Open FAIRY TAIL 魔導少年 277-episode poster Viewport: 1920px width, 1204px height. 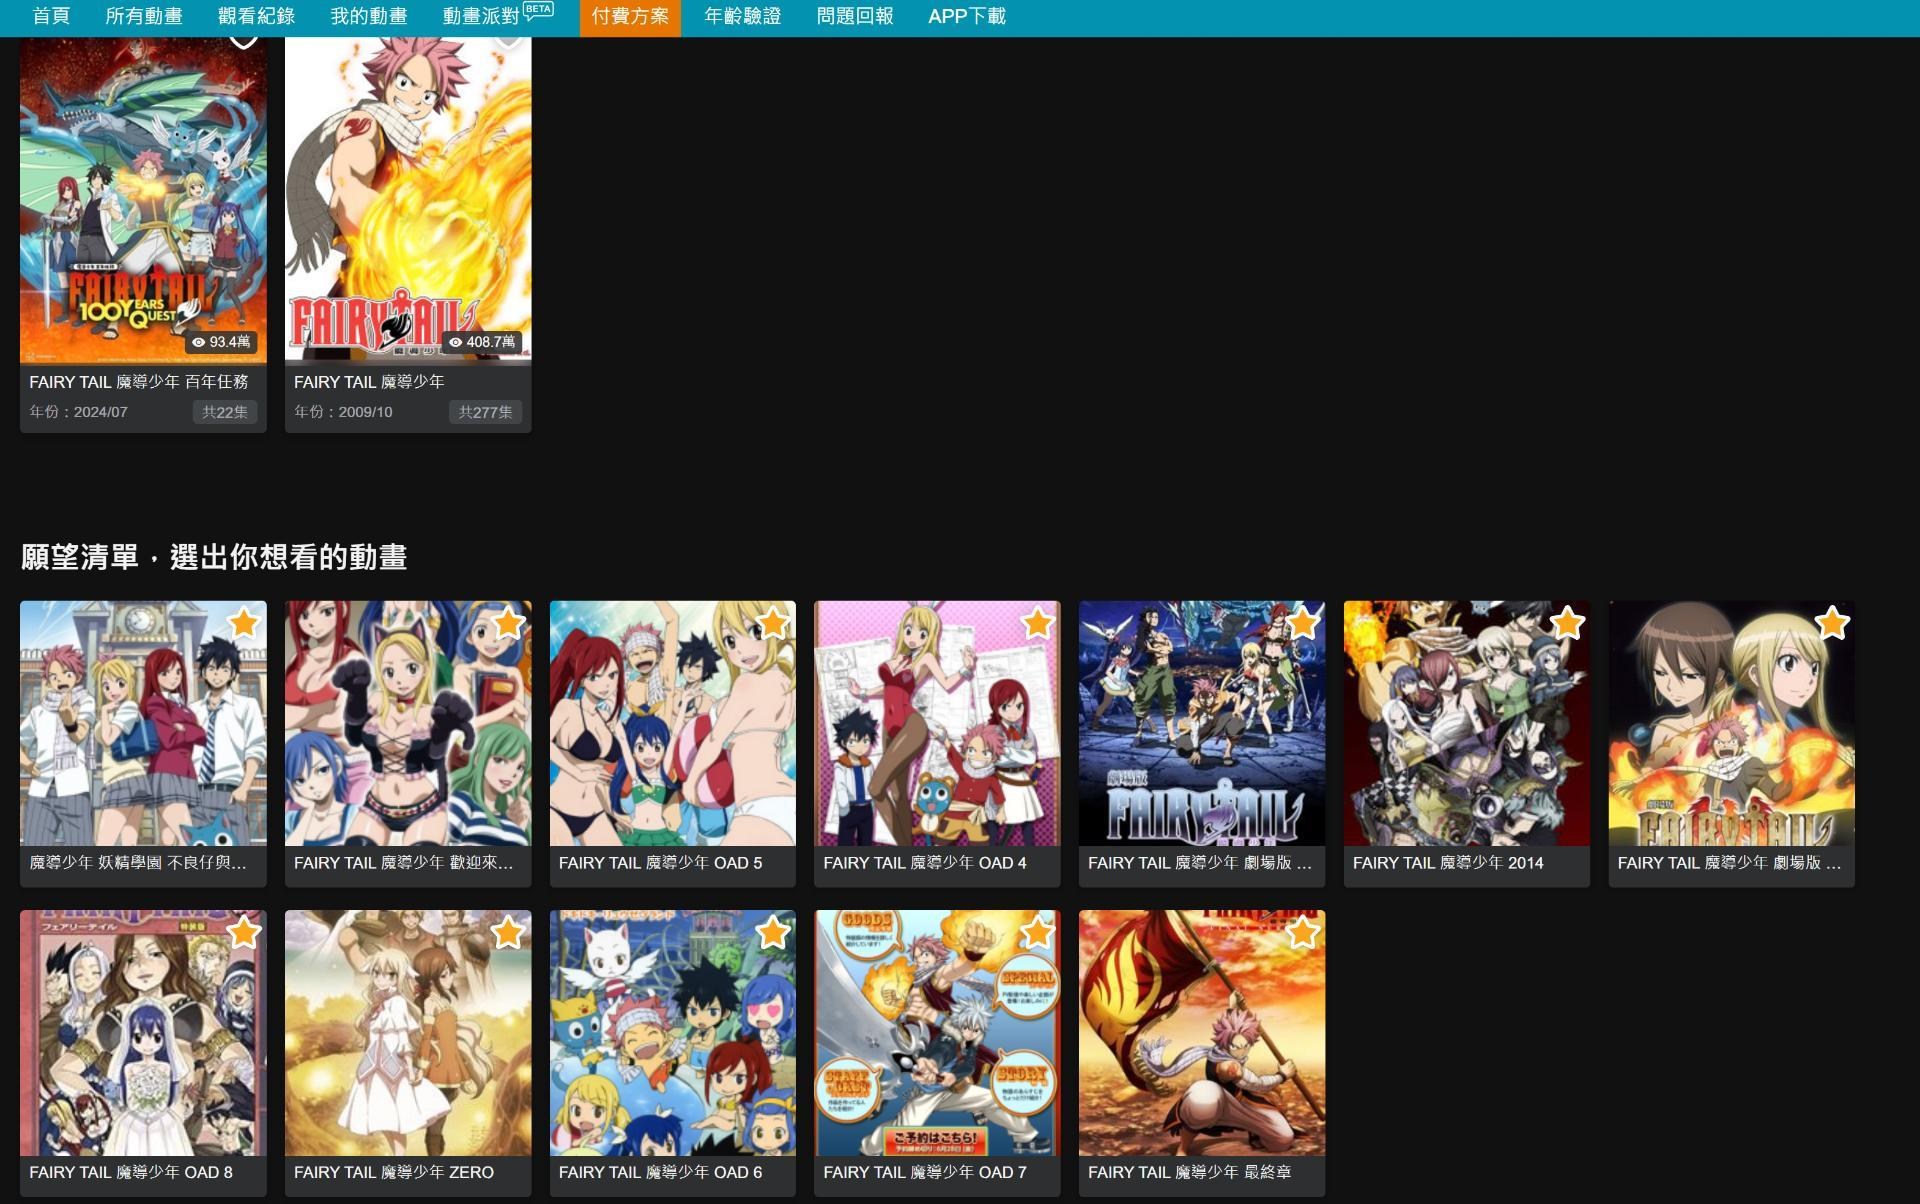point(408,200)
